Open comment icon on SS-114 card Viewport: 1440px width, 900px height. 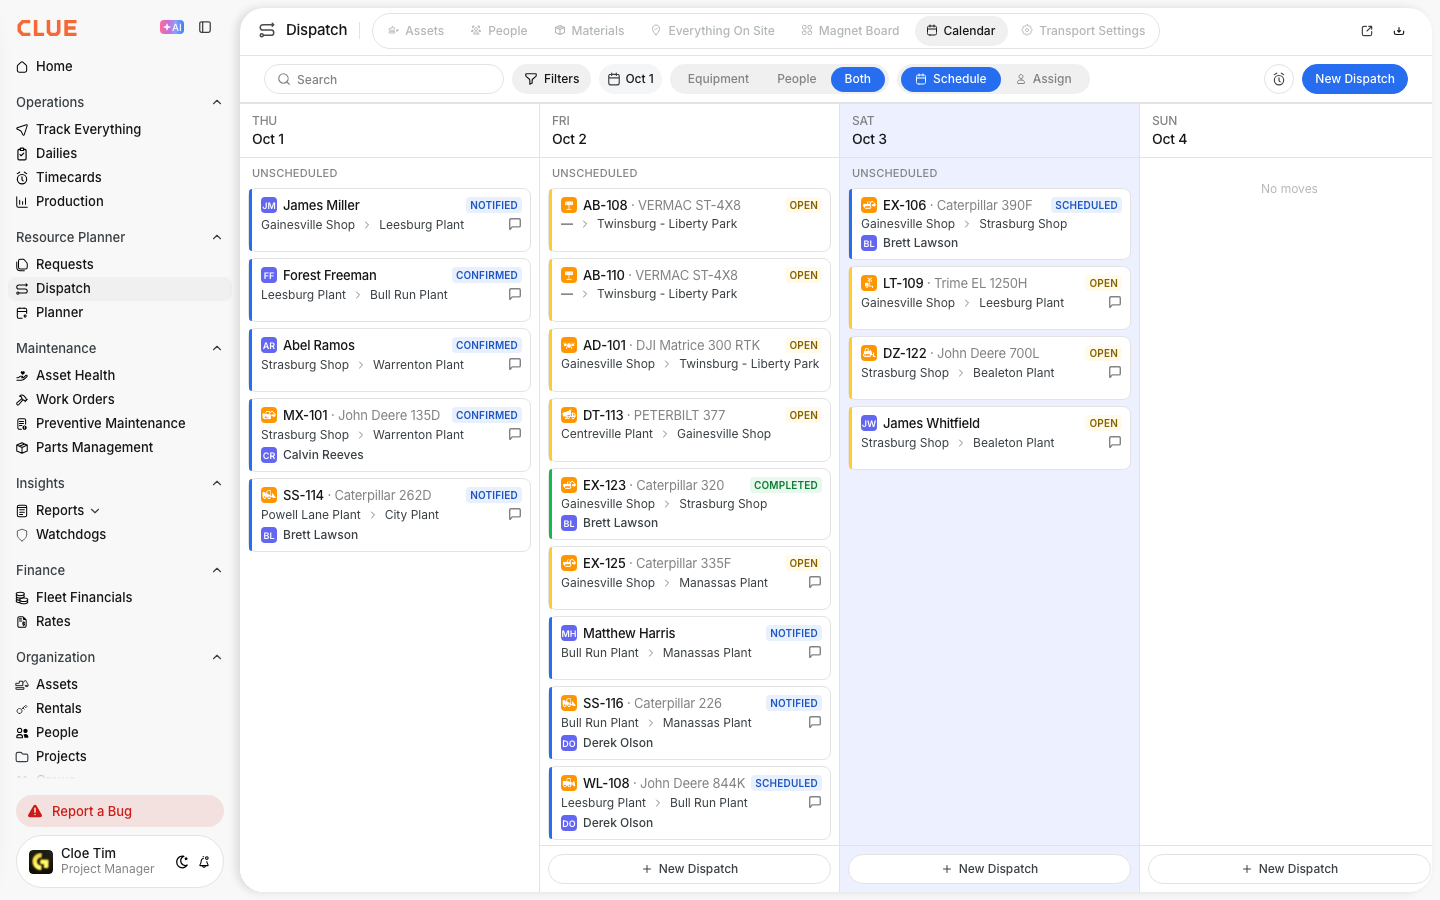tap(515, 514)
